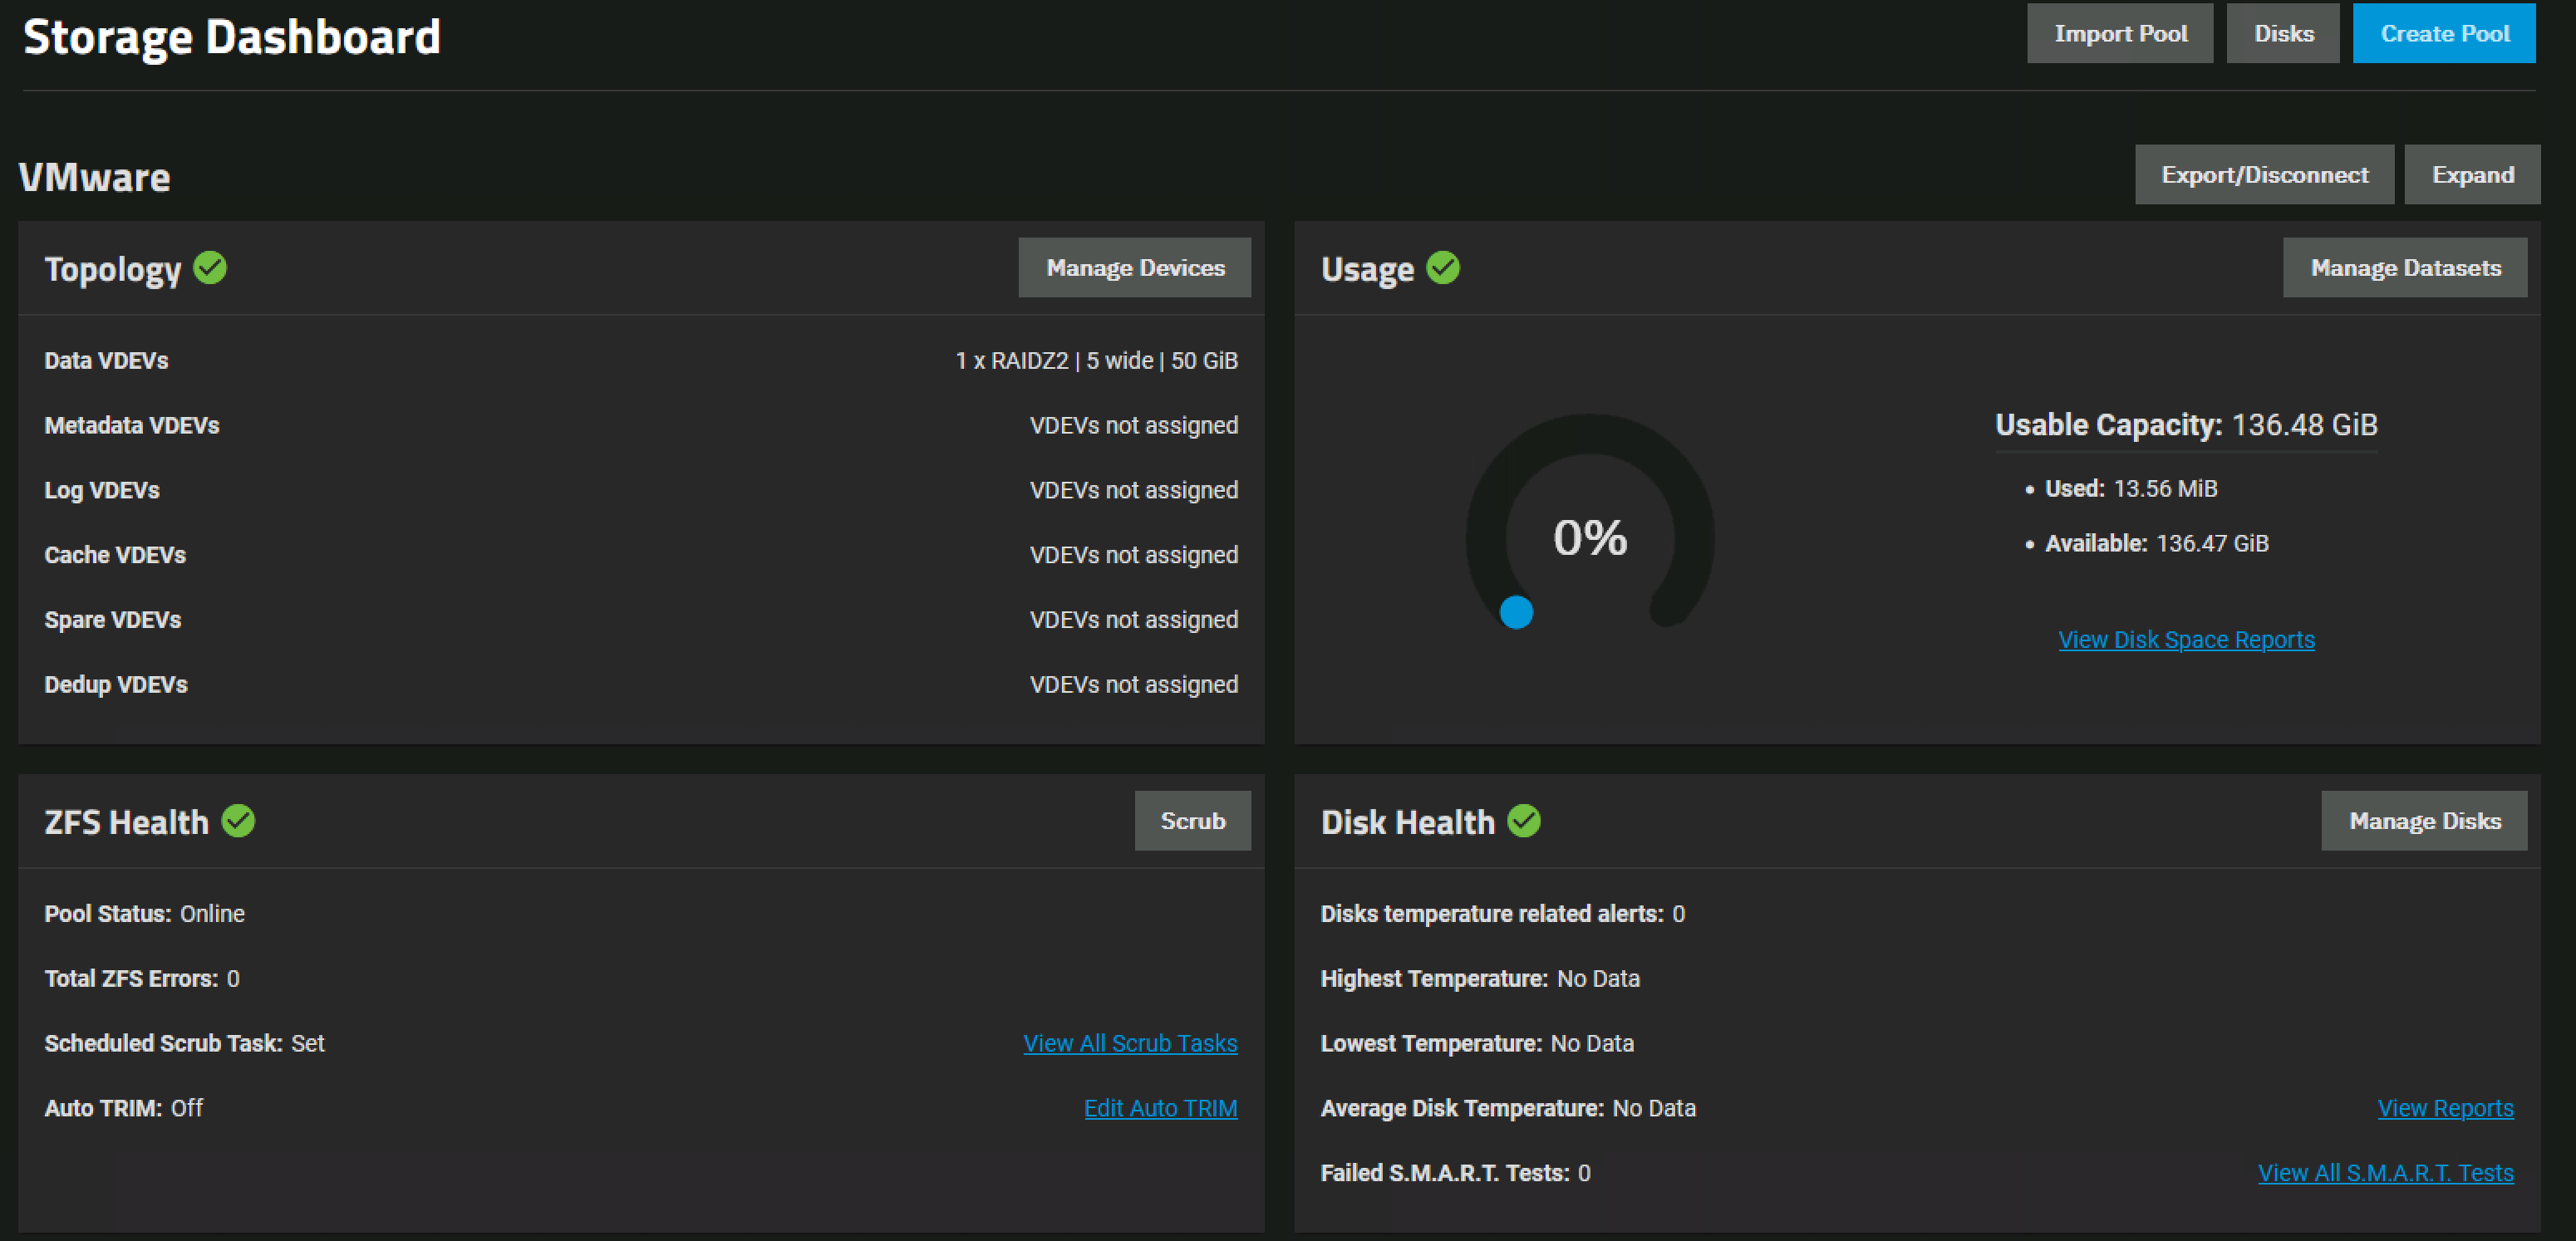
Task: Expand the VMware pool
Action: pyautogui.click(x=2471, y=175)
